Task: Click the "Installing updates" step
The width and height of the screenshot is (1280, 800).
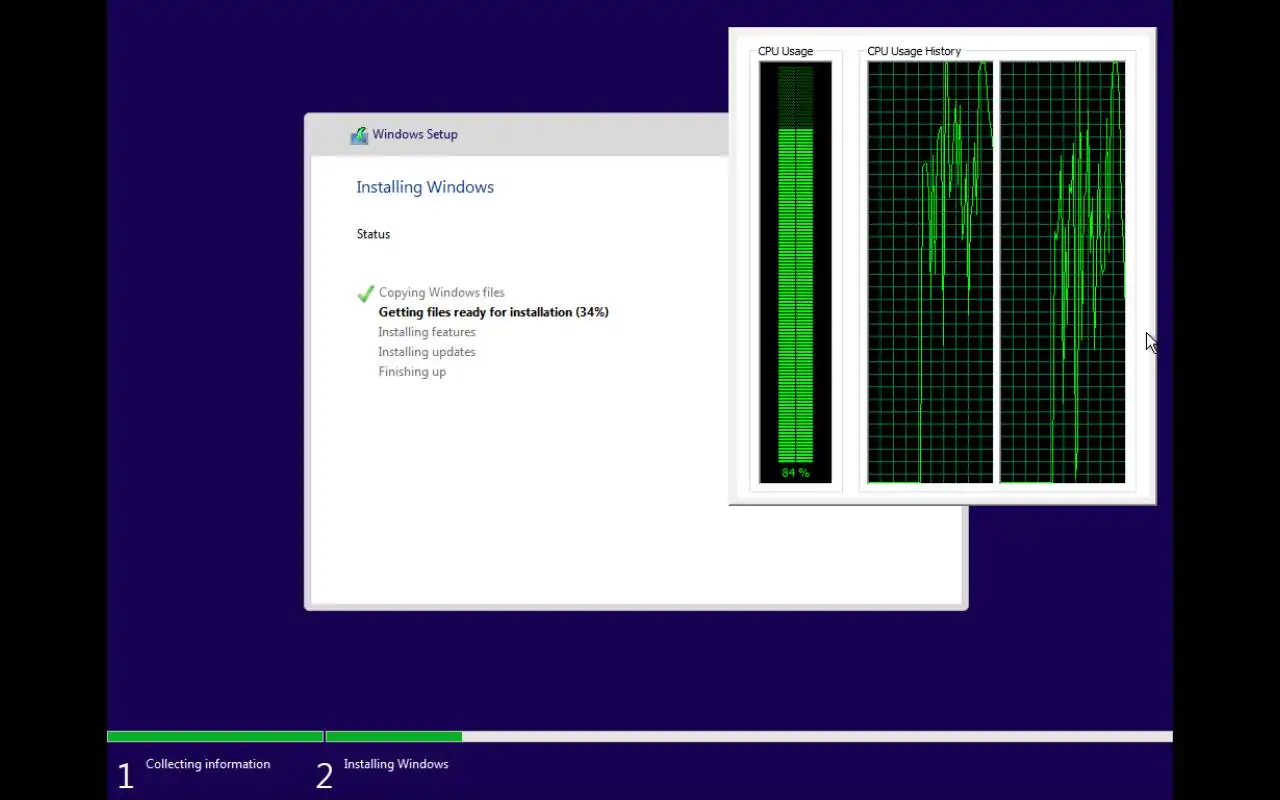Action: click(x=427, y=352)
